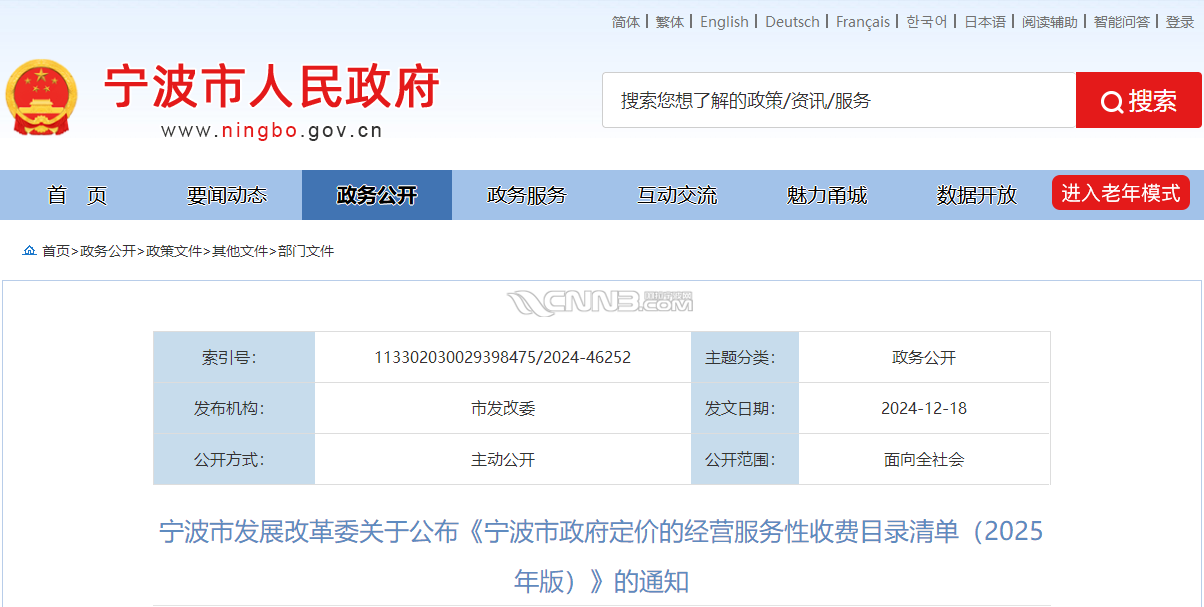
Task: Click the article title about 收费目录清单
Action: [x=602, y=555]
